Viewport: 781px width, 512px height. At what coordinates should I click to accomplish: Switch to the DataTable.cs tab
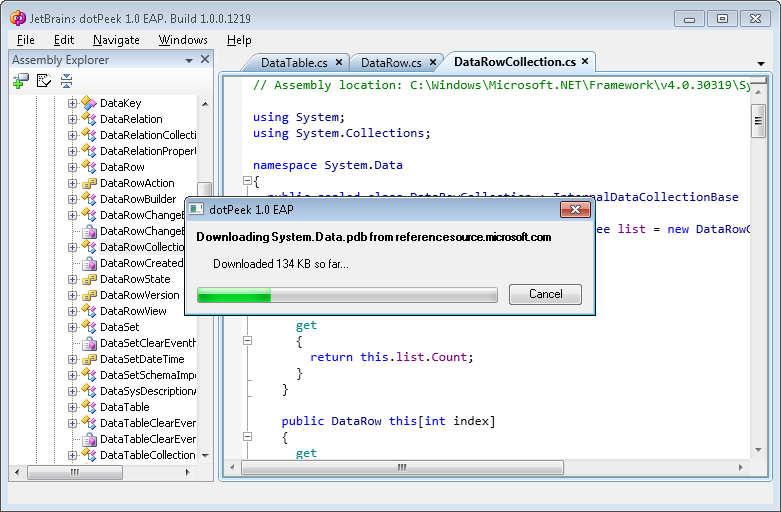tap(294, 63)
